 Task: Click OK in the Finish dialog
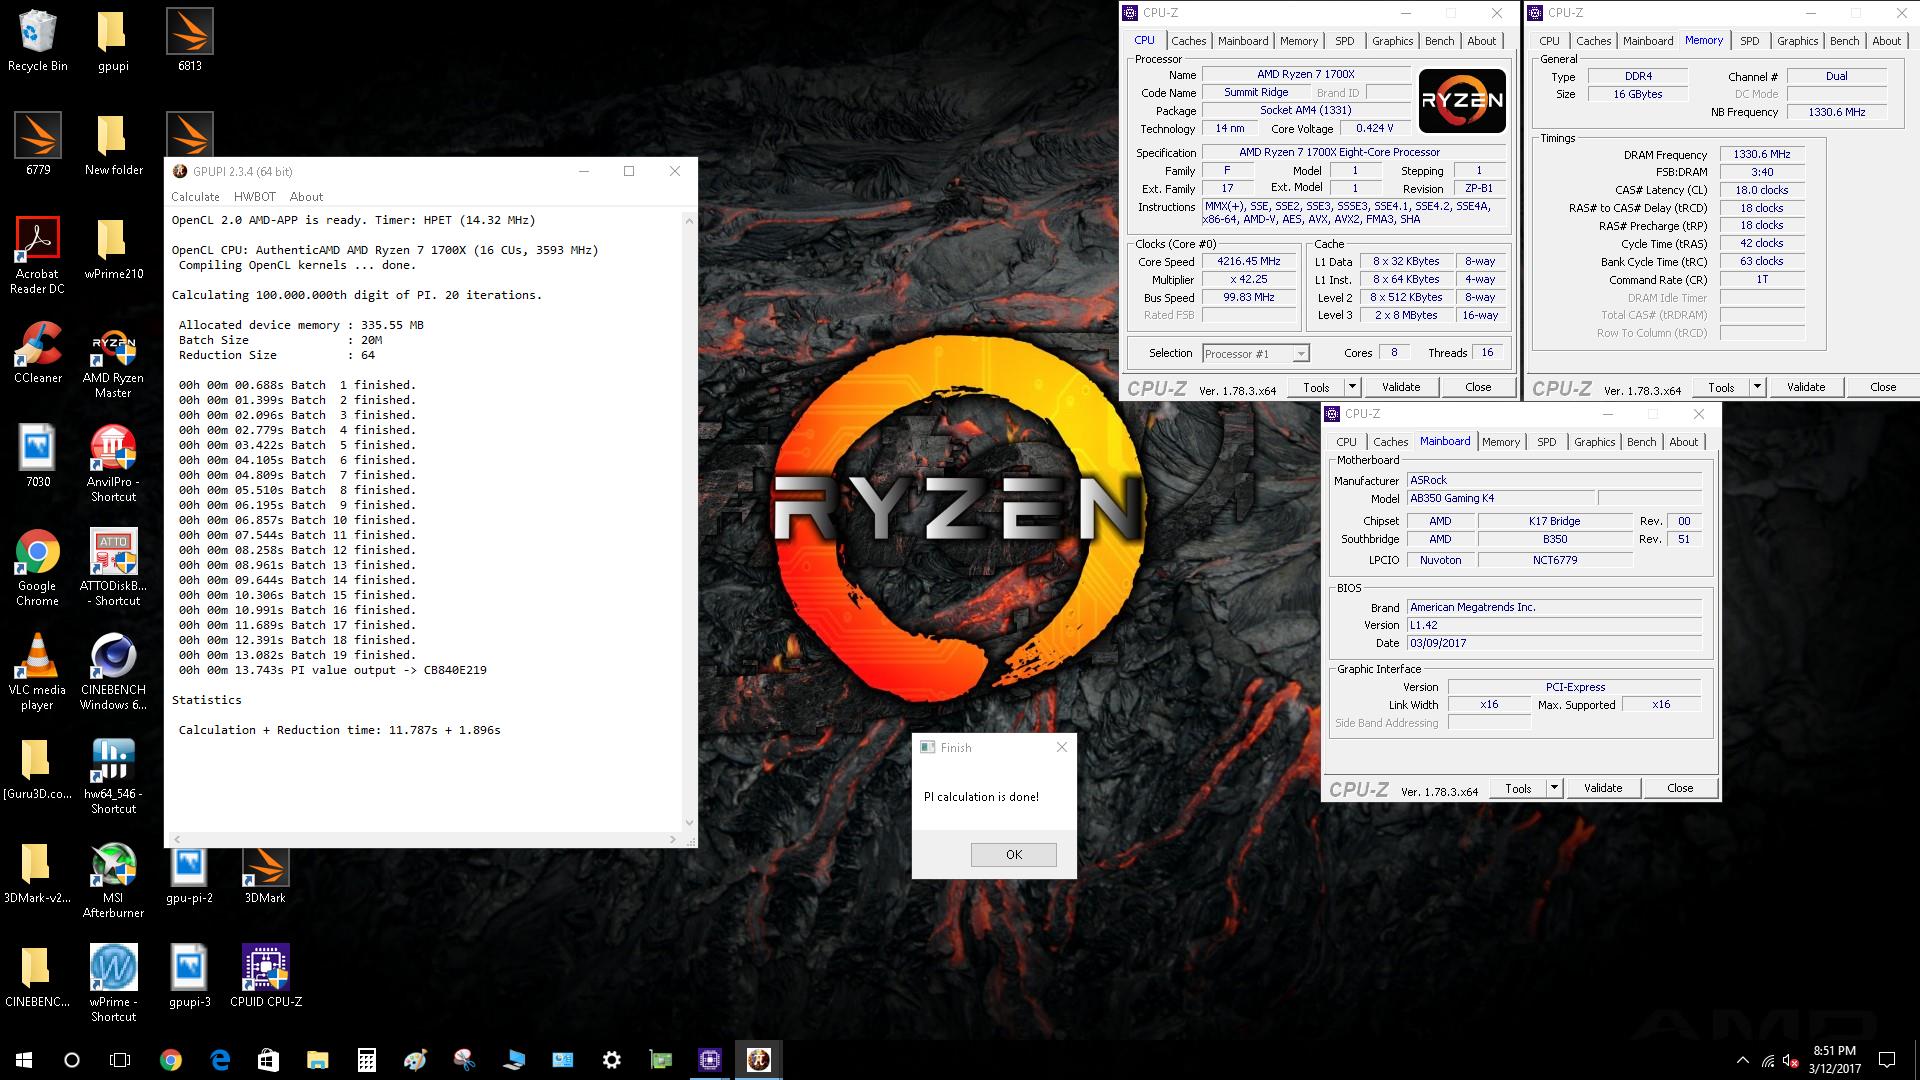click(x=1014, y=855)
